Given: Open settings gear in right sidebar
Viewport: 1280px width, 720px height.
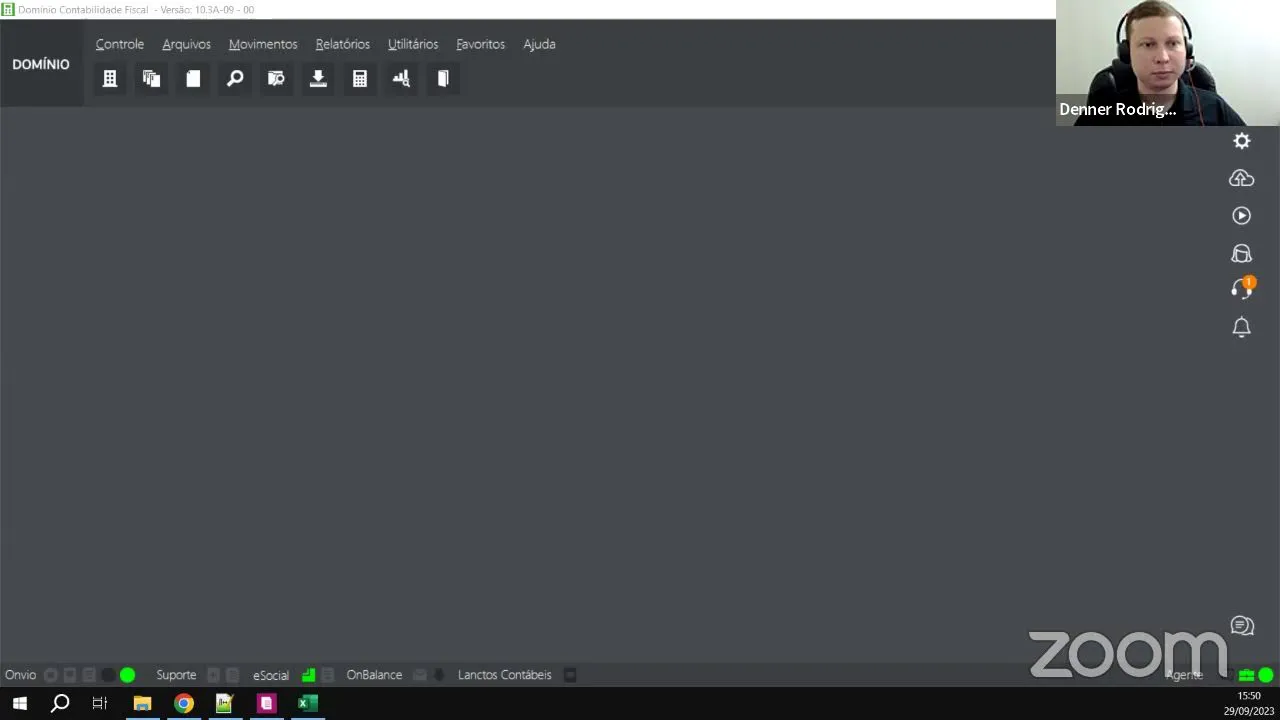Looking at the screenshot, I should pyautogui.click(x=1241, y=141).
